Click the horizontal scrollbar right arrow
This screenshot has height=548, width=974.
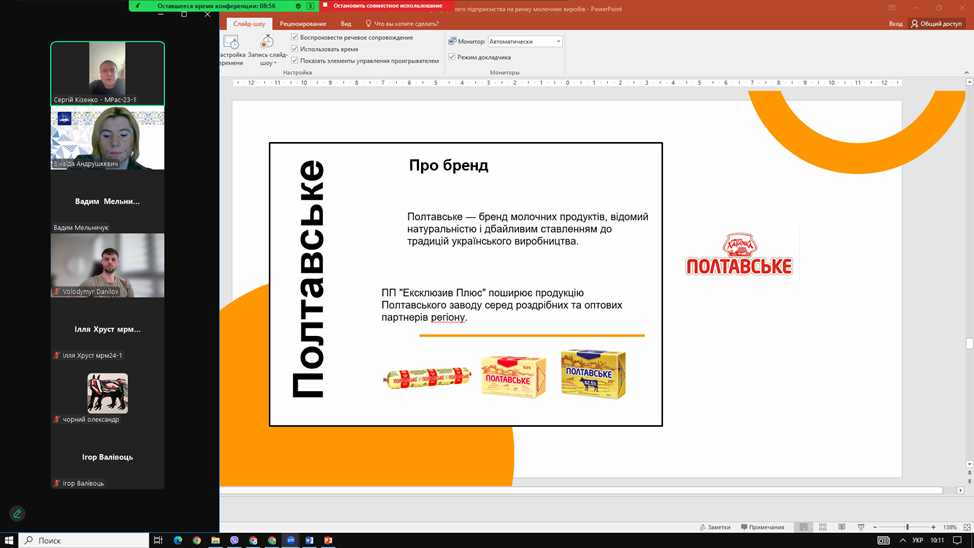tap(960, 490)
